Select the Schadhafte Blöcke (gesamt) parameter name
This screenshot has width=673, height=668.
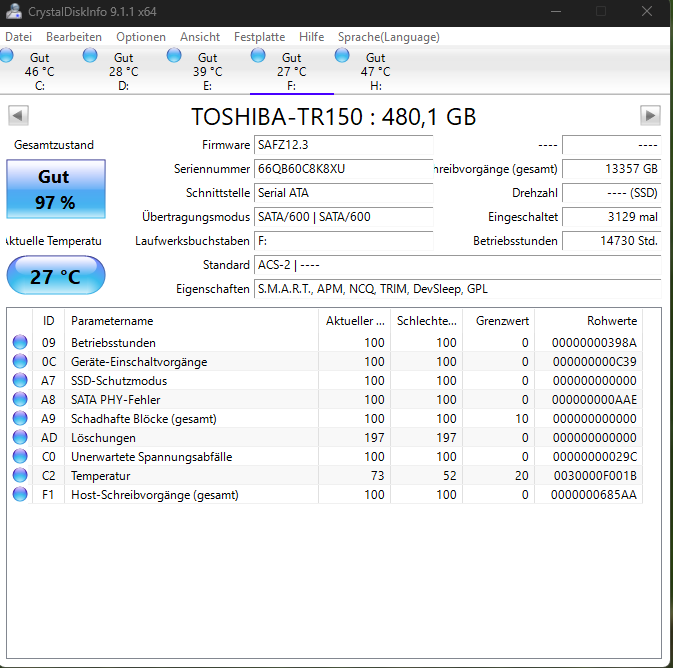(144, 419)
